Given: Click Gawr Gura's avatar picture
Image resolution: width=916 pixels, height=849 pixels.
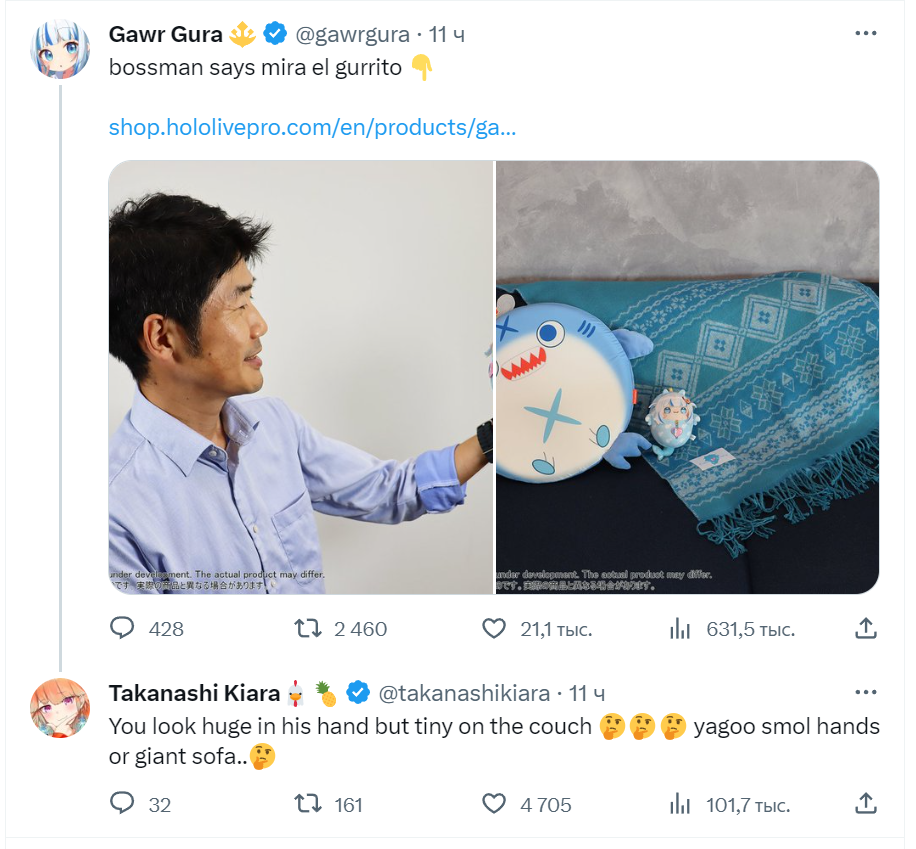Looking at the screenshot, I should coord(62,49).
